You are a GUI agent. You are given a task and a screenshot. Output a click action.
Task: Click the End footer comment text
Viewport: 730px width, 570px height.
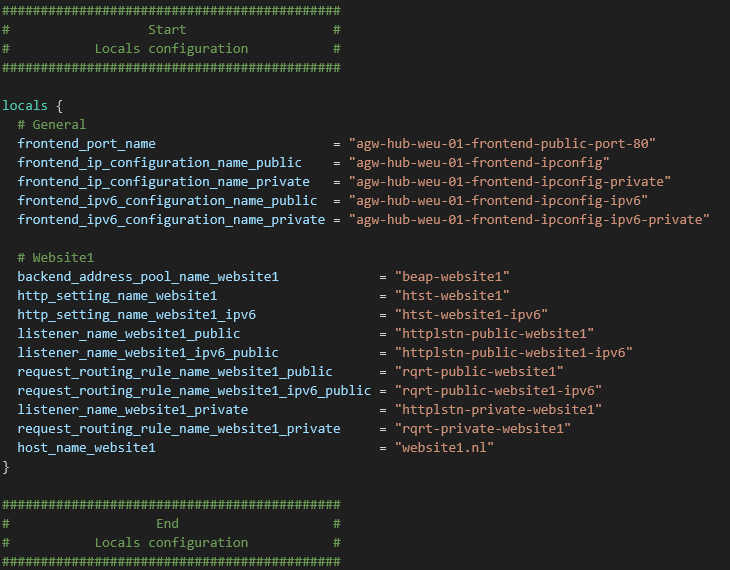[167, 523]
